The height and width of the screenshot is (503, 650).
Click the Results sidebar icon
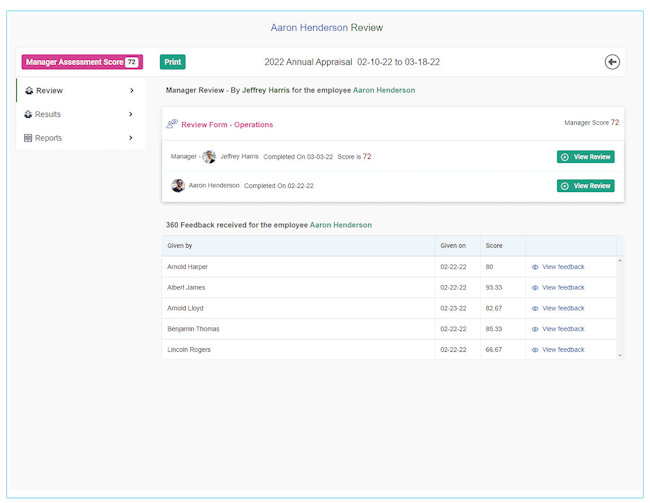[28, 114]
